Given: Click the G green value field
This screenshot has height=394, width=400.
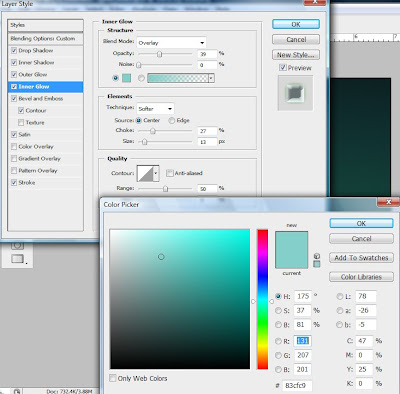Looking at the screenshot, I should pyautogui.click(x=303, y=355).
